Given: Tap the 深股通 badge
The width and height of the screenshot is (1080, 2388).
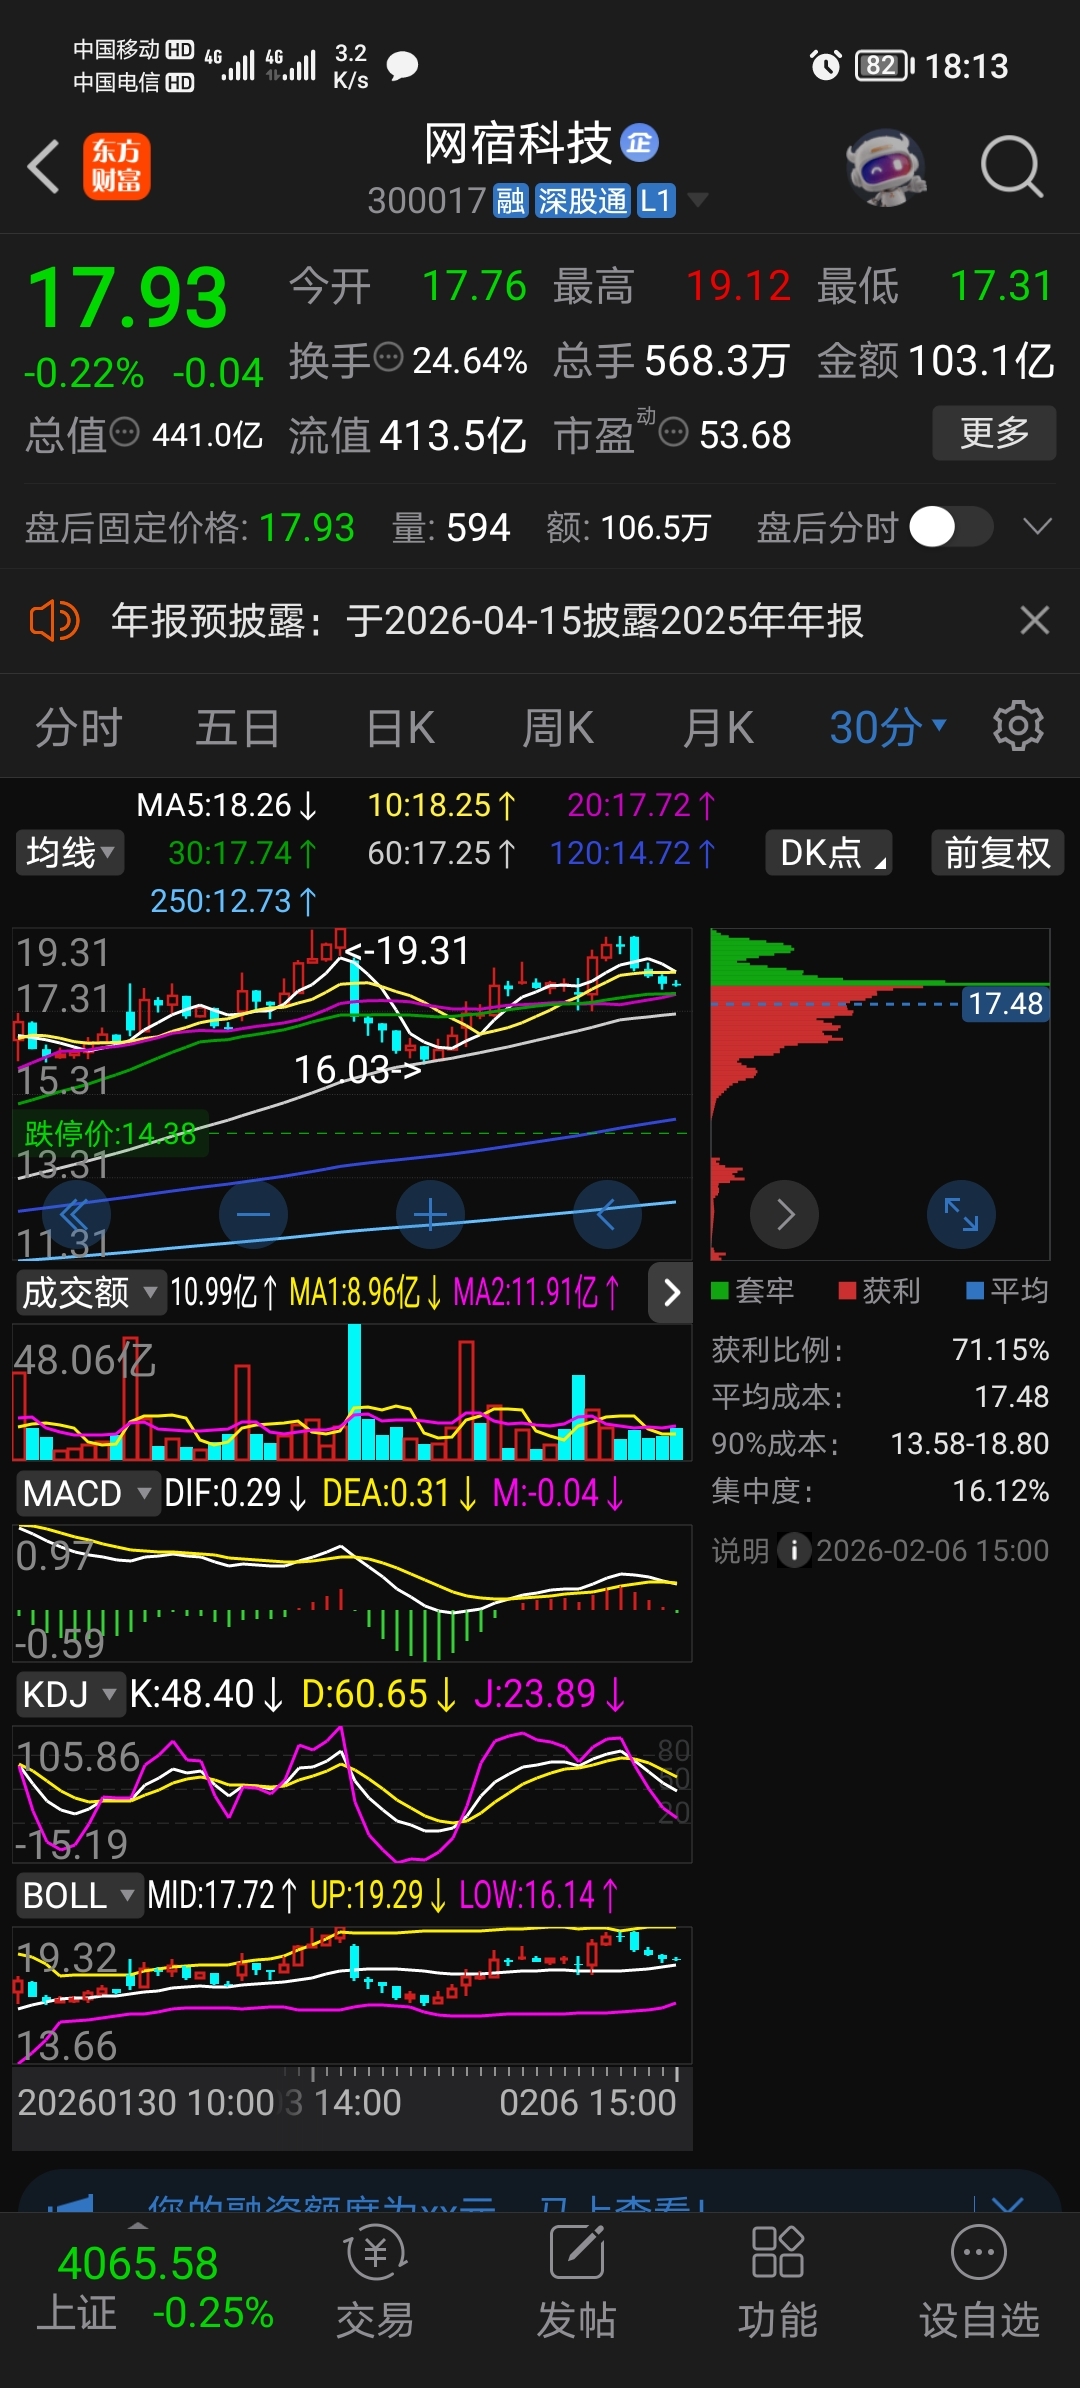Looking at the screenshot, I should (x=582, y=201).
